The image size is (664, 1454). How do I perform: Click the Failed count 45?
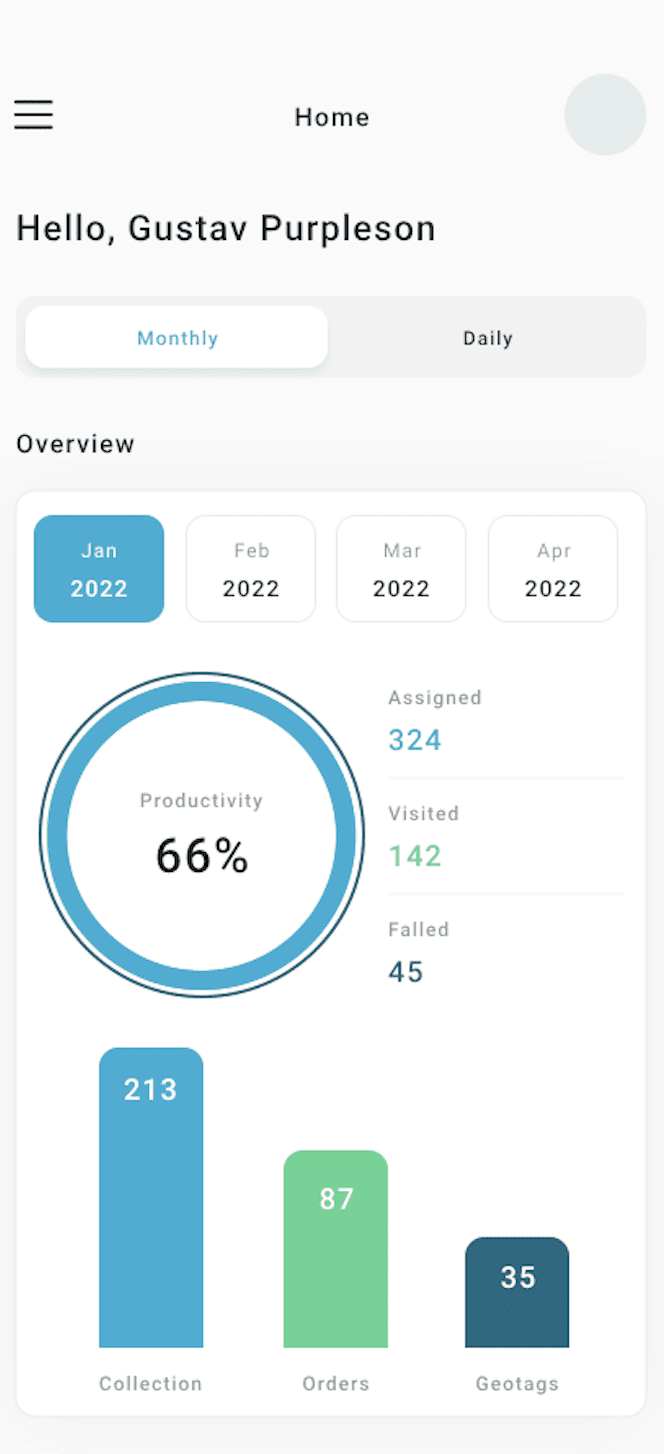coord(406,972)
